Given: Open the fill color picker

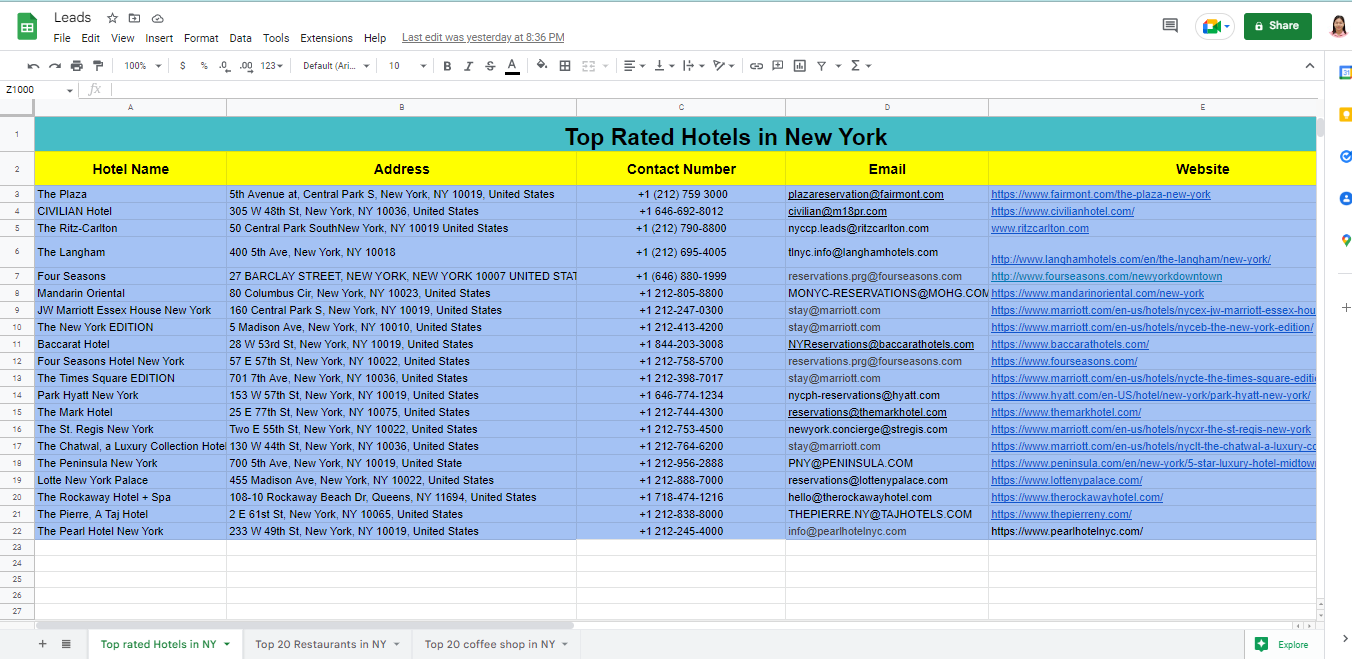Looking at the screenshot, I should pyautogui.click(x=542, y=66).
